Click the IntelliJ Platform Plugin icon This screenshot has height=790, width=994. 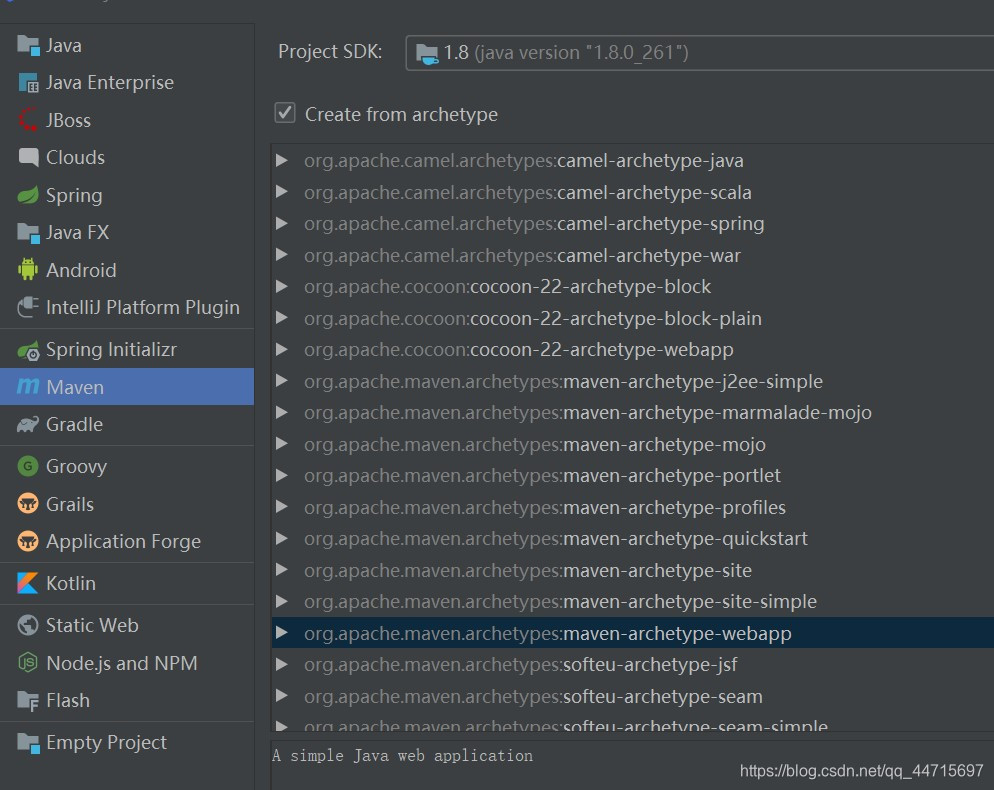tap(28, 308)
